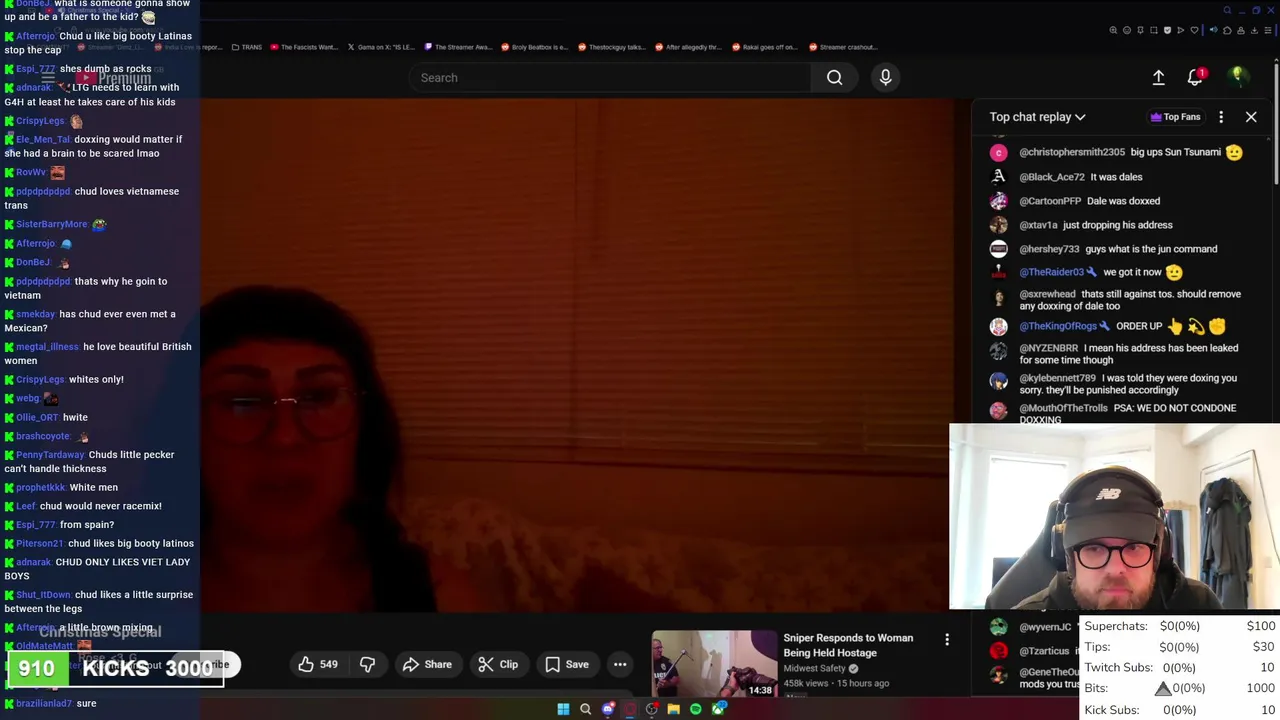This screenshot has height=720, width=1280.
Task: Create a clip with the Clip button
Action: (497, 664)
